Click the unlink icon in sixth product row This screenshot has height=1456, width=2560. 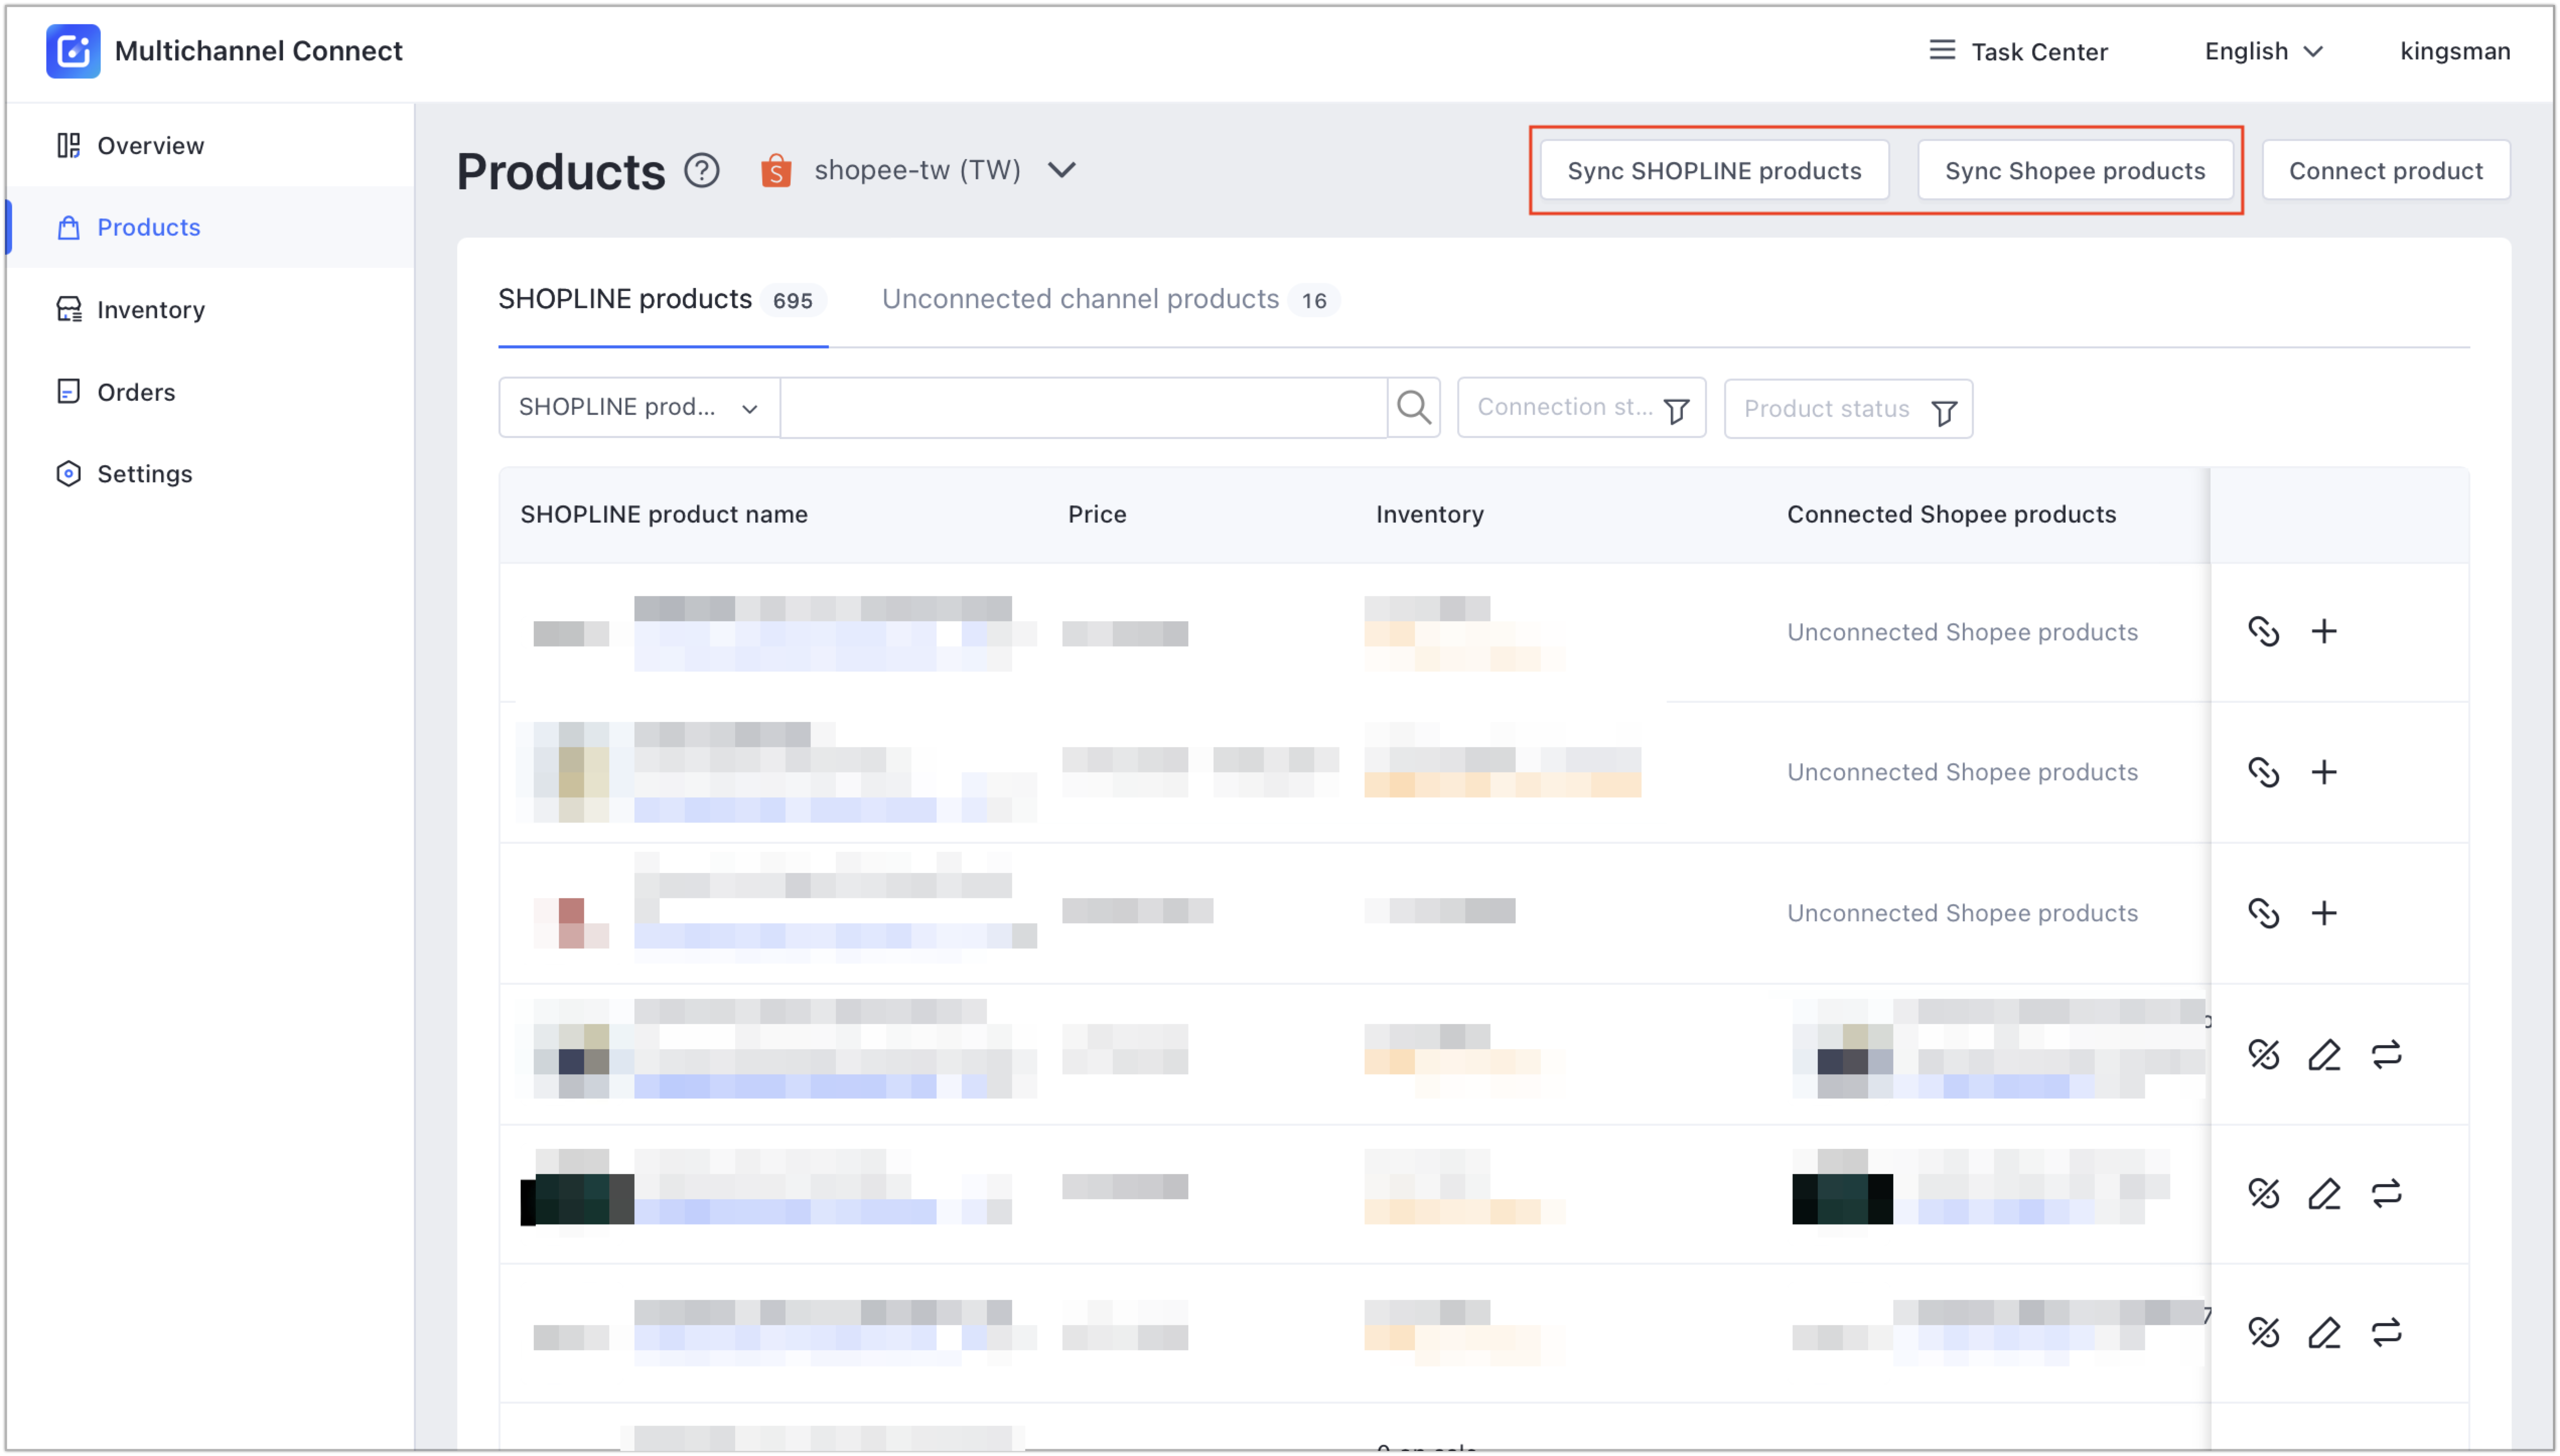pos(2263,1332)
